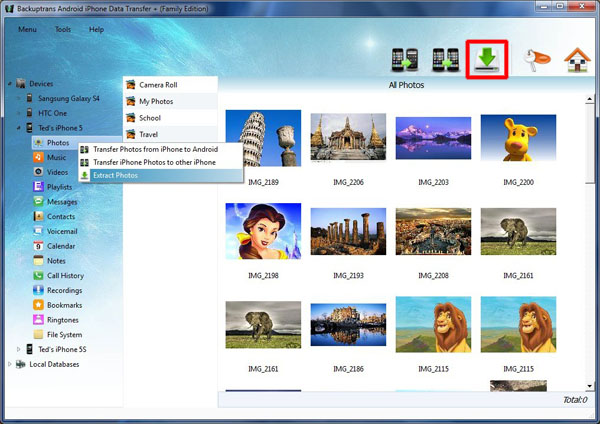The width and height of the screenshot is (600, 424).
Task: Click the Voicemail icon
Action: point(38,231)
